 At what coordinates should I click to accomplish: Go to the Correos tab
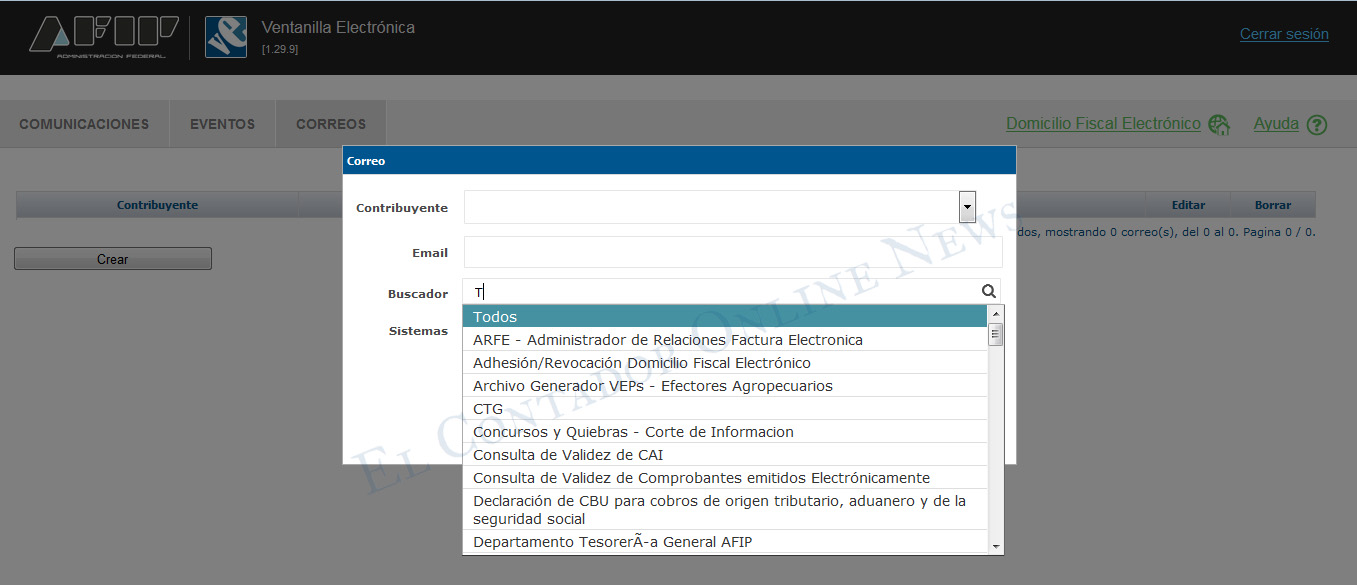[x=331, y=124]
